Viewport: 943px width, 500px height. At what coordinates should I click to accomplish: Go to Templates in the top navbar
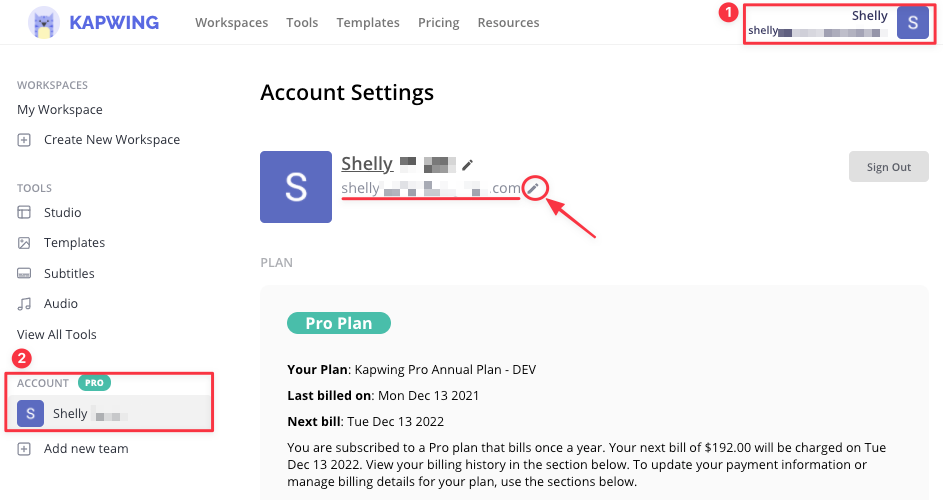coord(368,23)
